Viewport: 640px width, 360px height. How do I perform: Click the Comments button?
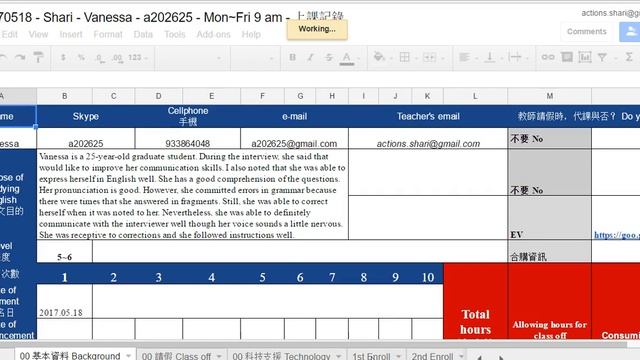coord(587,31)
